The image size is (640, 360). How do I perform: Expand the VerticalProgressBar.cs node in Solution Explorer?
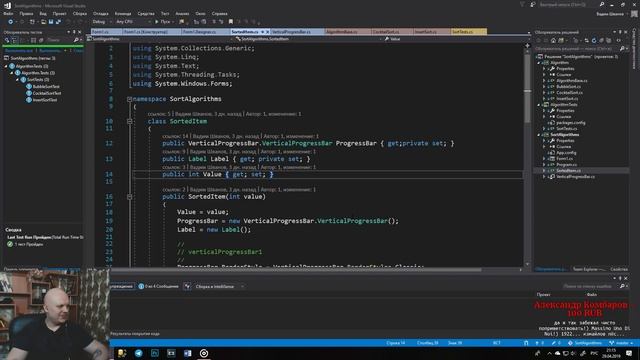coord(544,177)
